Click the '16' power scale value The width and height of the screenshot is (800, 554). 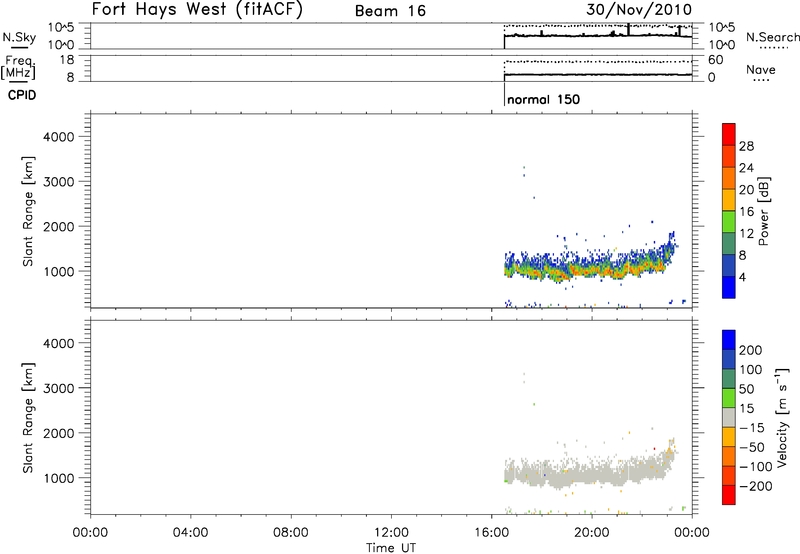pos(746,212)
